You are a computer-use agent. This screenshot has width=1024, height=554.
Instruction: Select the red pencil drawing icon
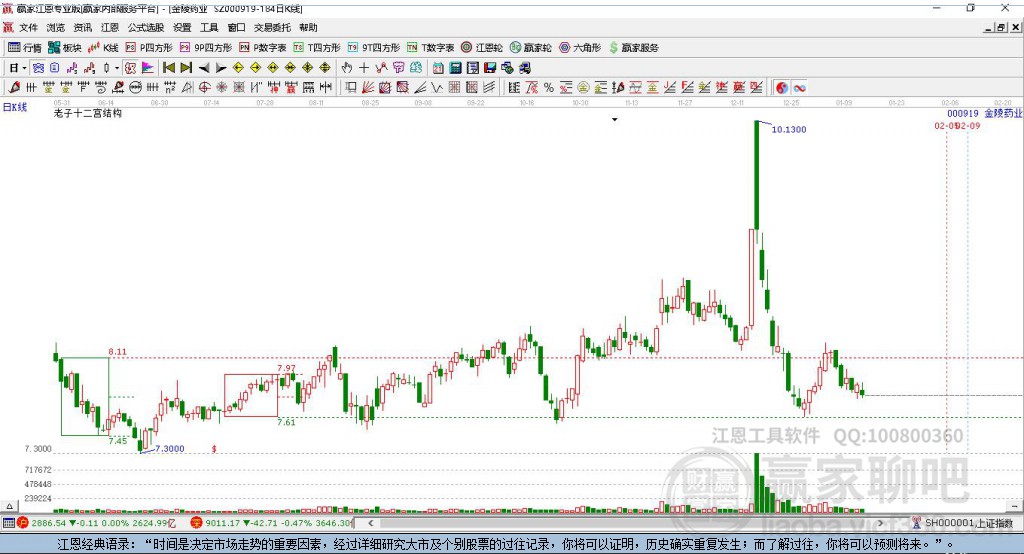[14, 88]
